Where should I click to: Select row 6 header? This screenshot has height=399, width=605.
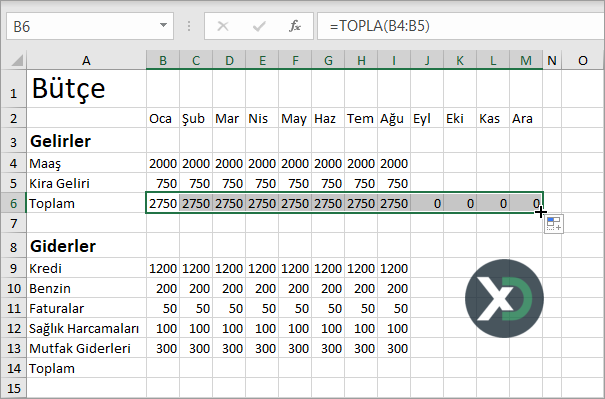14,203
